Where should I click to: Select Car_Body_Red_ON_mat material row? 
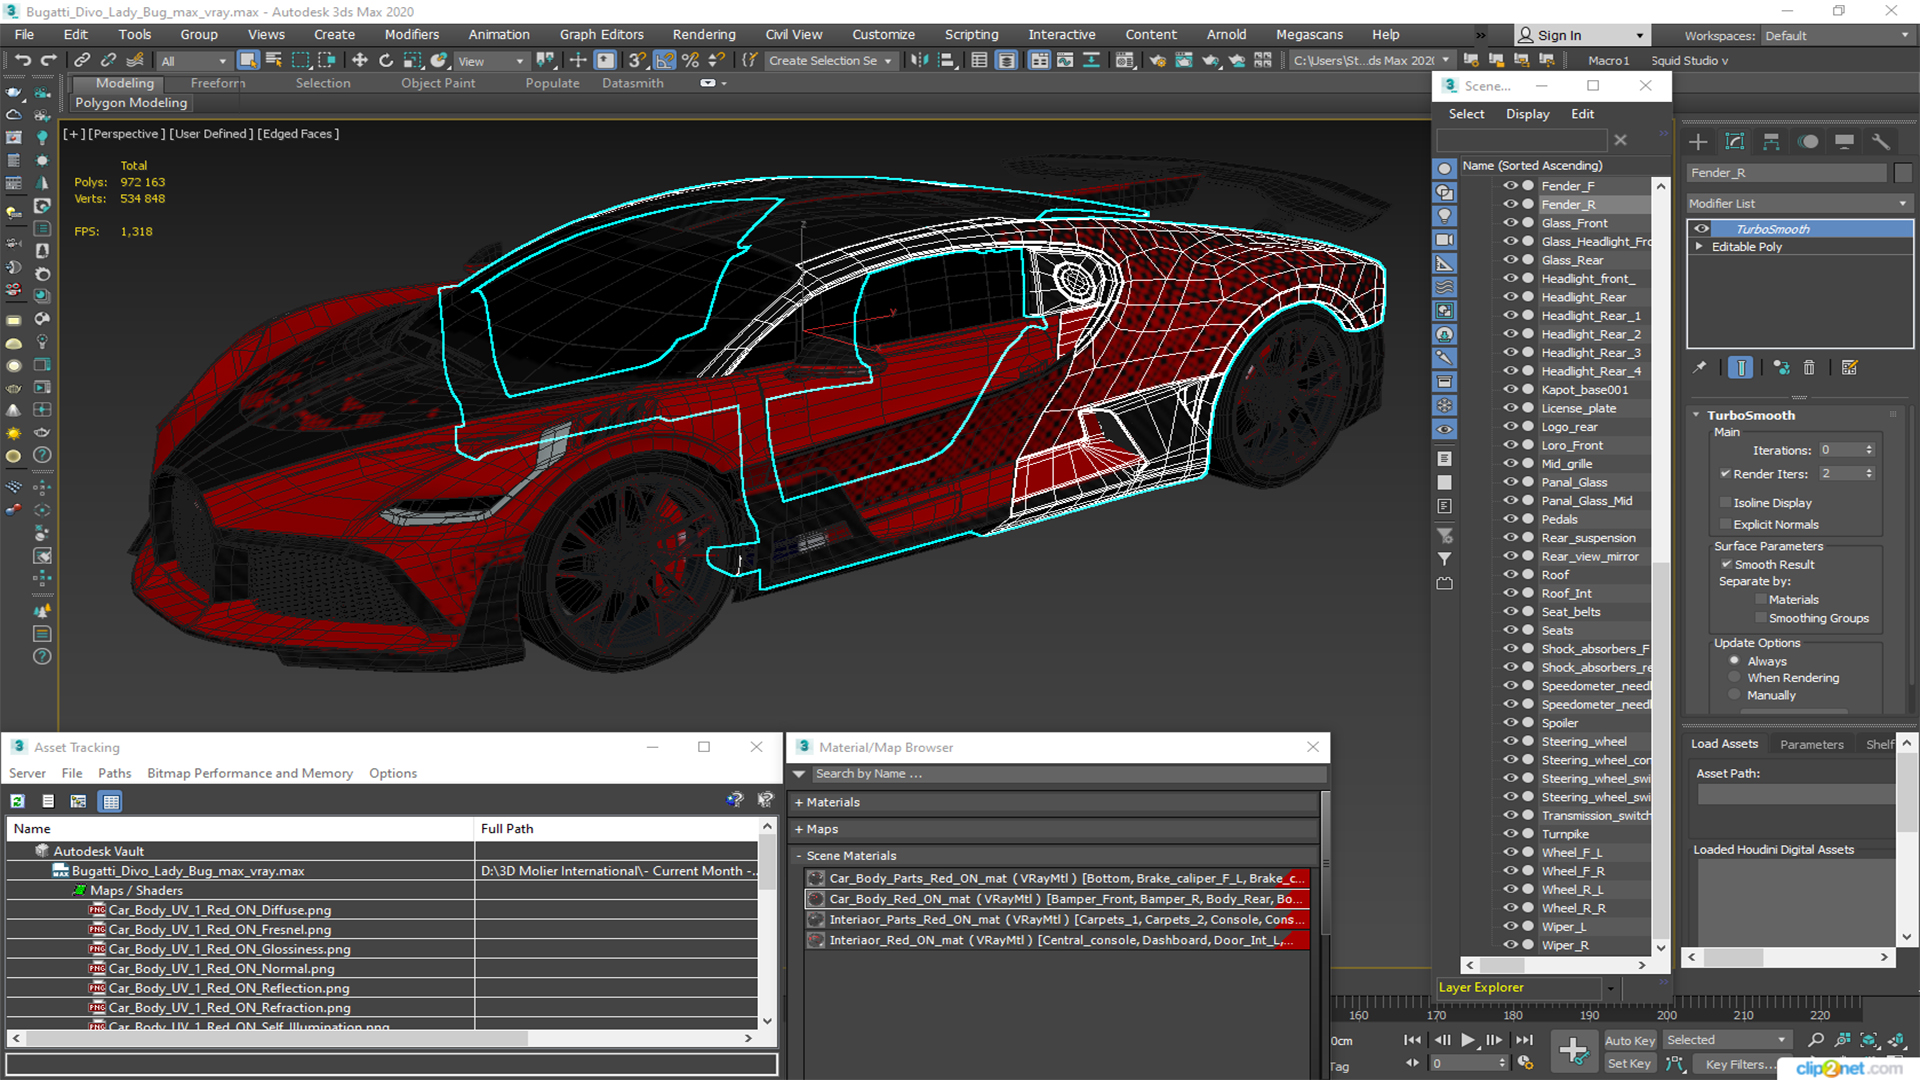tap(1058, 899)
